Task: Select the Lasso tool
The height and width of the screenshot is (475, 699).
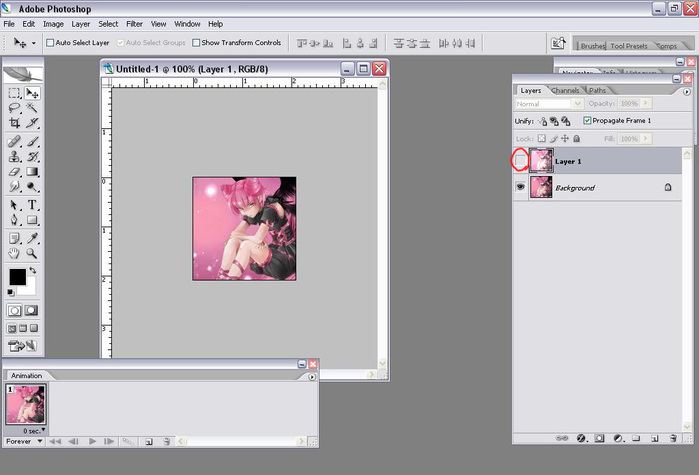Action: [x=14, y=107]
